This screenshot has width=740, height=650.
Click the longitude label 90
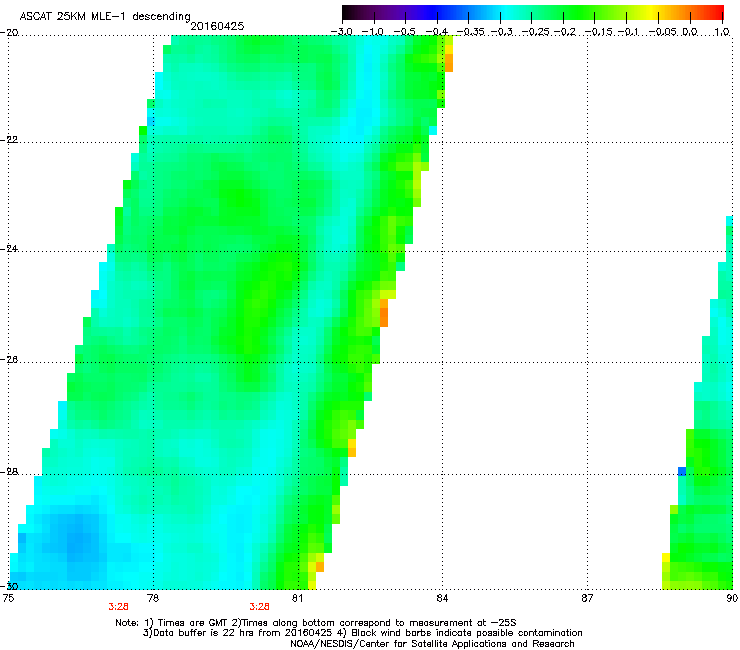point(732,598)
